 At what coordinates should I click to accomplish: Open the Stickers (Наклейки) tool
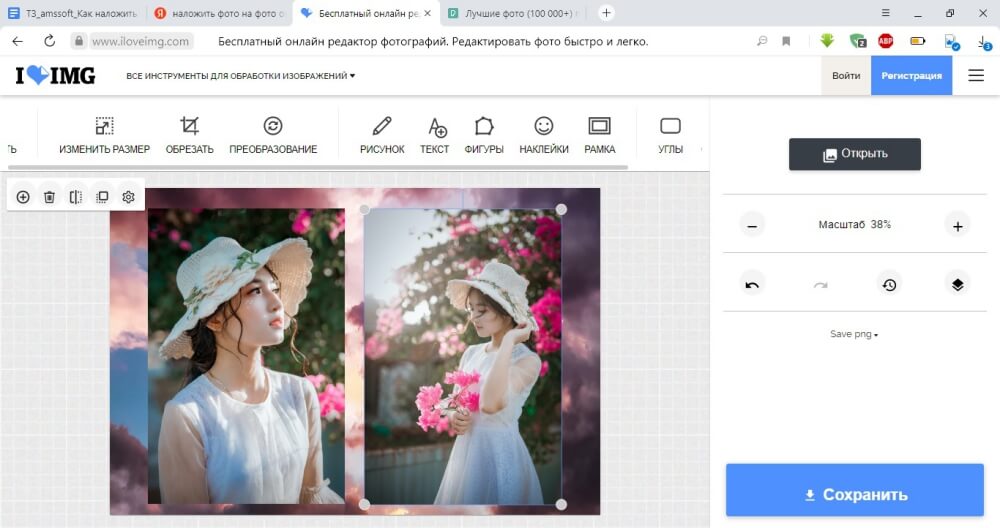tap(544, 135)
